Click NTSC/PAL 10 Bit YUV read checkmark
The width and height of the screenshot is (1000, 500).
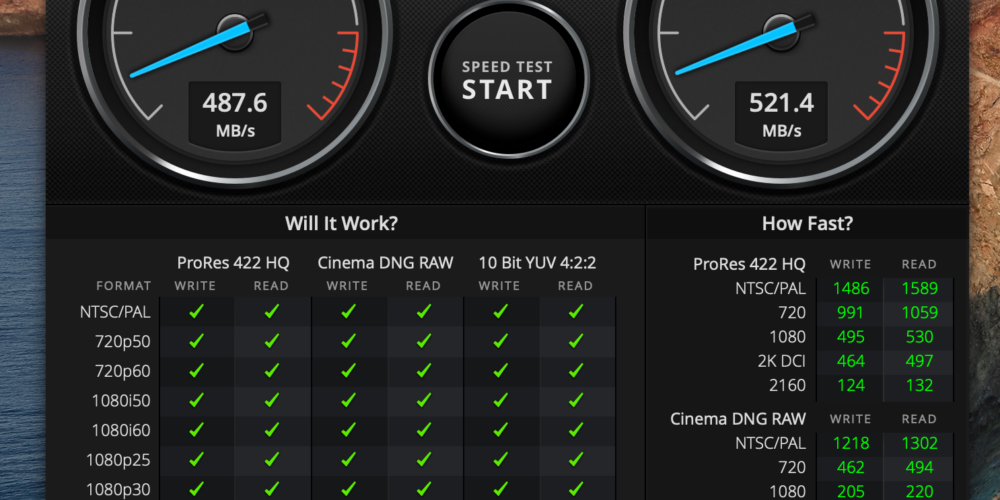coord(577,311)
